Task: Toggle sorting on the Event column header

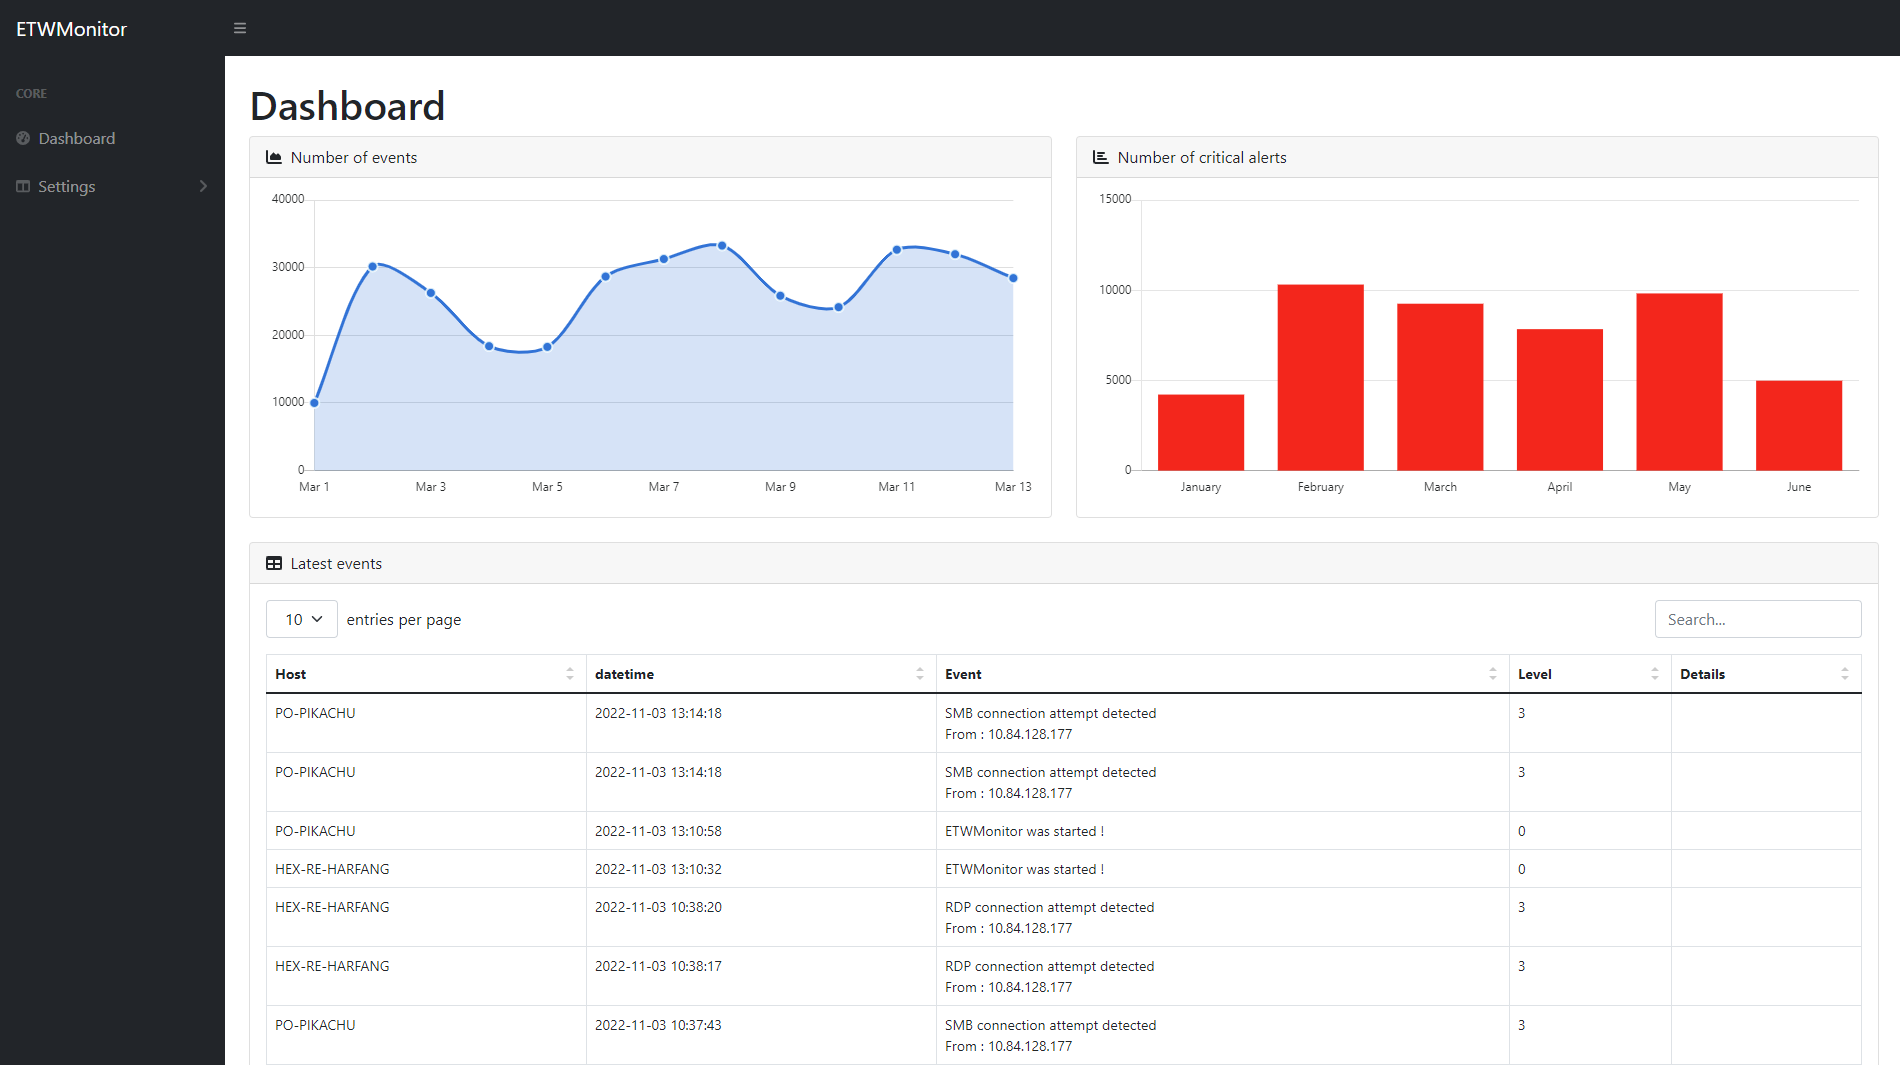Action: coord(1494,673)
